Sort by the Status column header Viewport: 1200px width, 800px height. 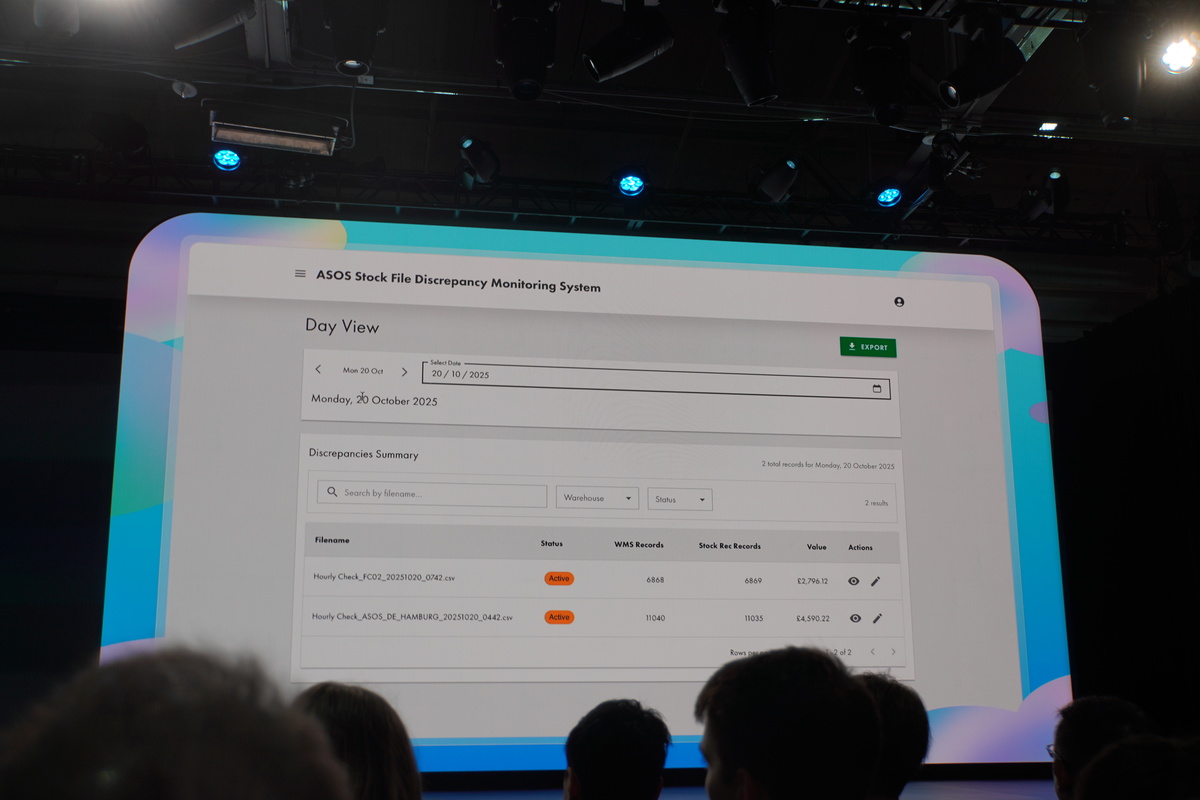click(x=552, y=544)
